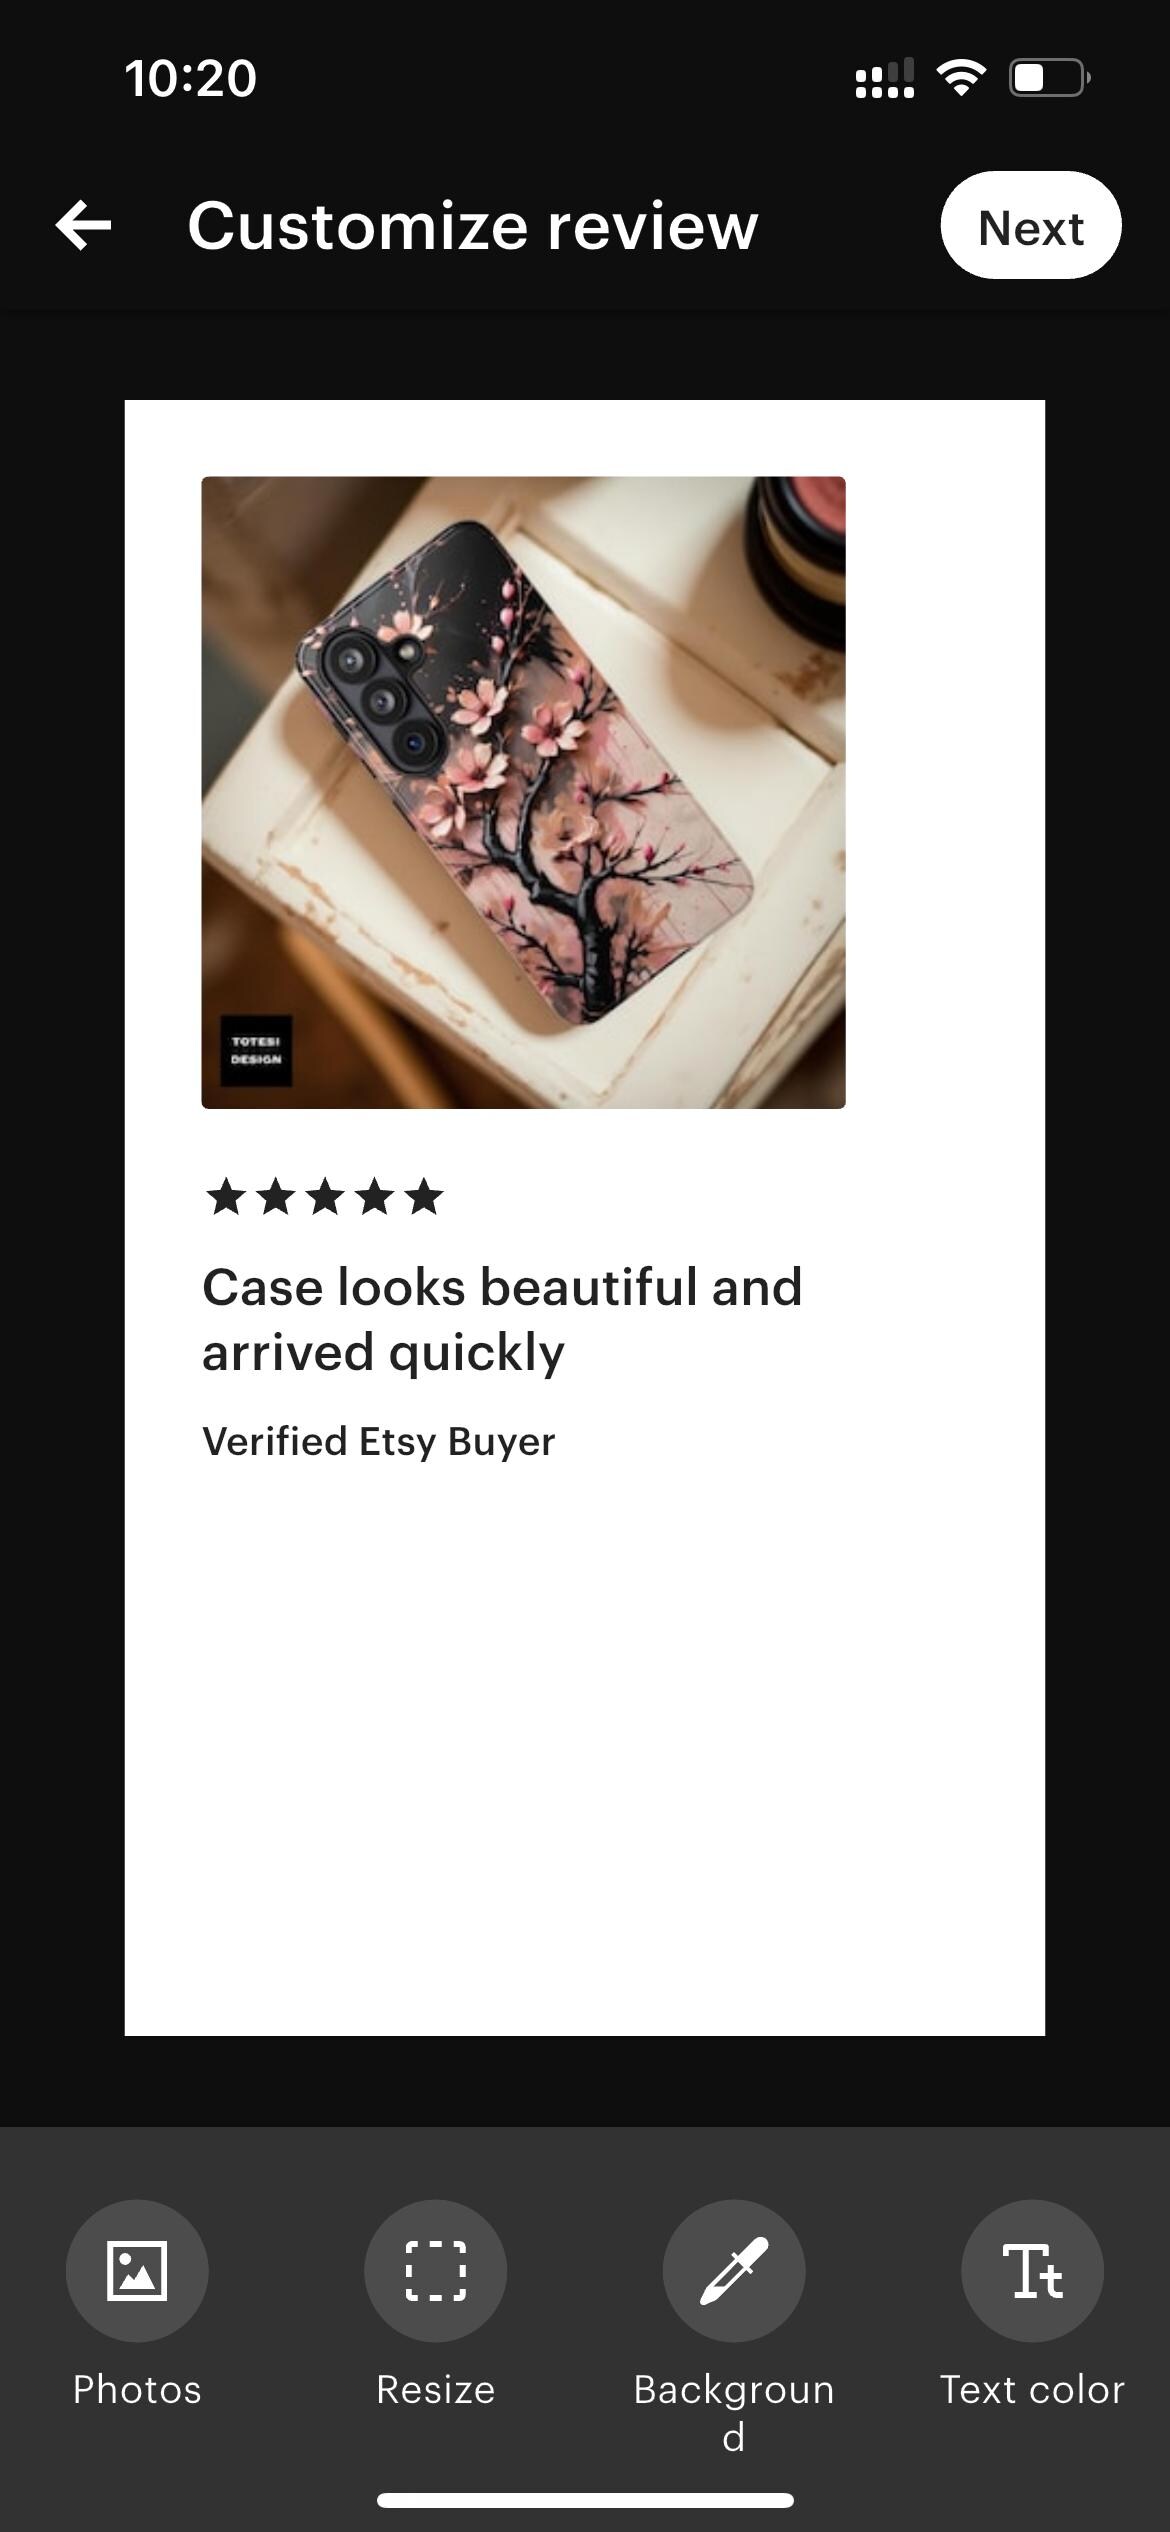Image resolution: width=1170 pixels, height=2532 pixels.
Task: Click the Next button
Action: click(1031, 225)
